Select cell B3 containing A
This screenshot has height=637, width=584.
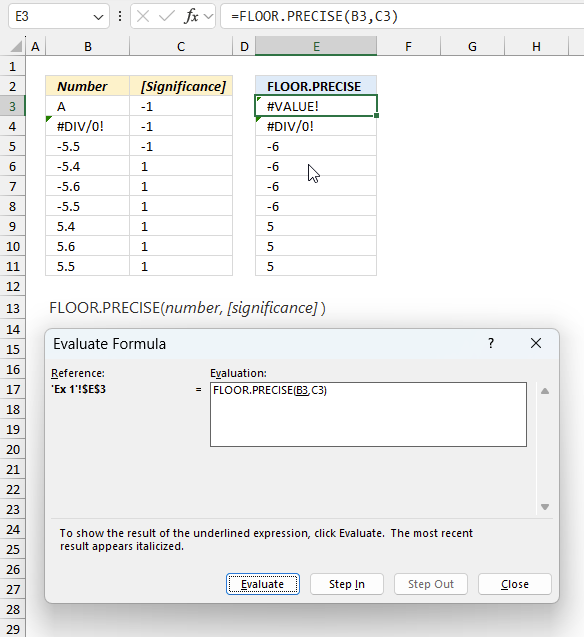pyautogui.click(x=88, y=106)
